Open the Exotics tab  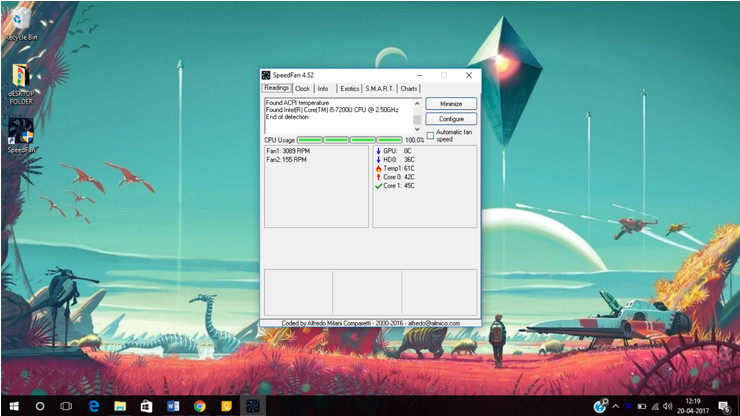(350, 88)
